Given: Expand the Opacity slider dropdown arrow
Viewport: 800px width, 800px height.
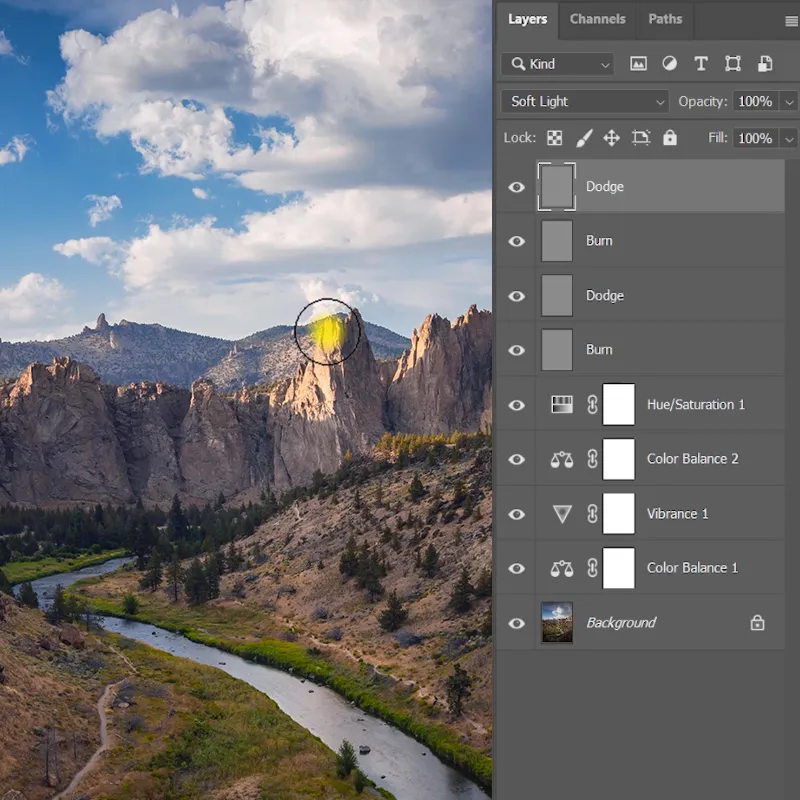Looking at the screenshot, I should pos(789,102).
